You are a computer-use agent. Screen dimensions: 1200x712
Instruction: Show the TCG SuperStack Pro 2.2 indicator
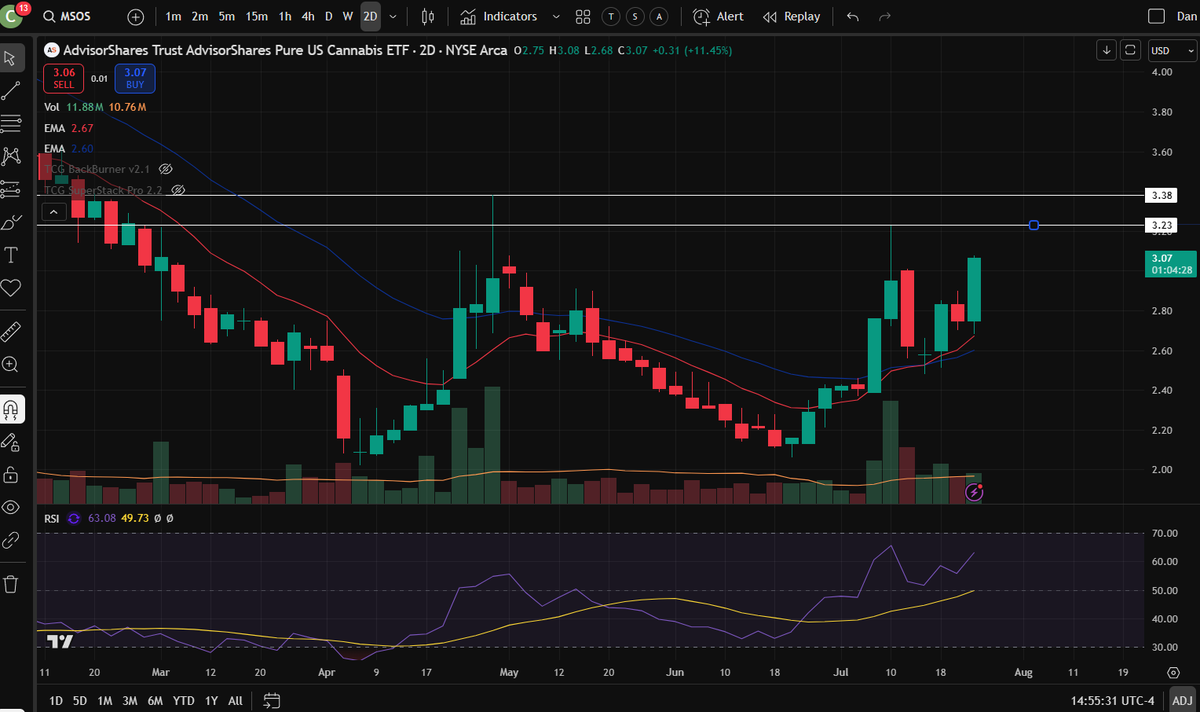[178, 189]
